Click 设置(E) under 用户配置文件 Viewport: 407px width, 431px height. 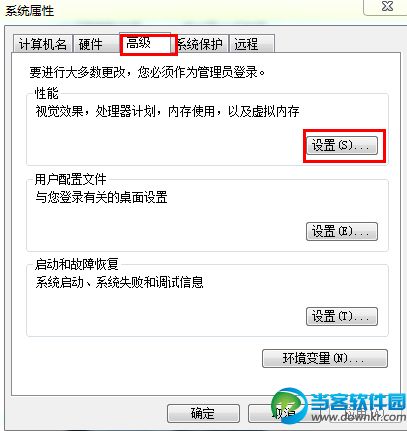click(342, 231)
